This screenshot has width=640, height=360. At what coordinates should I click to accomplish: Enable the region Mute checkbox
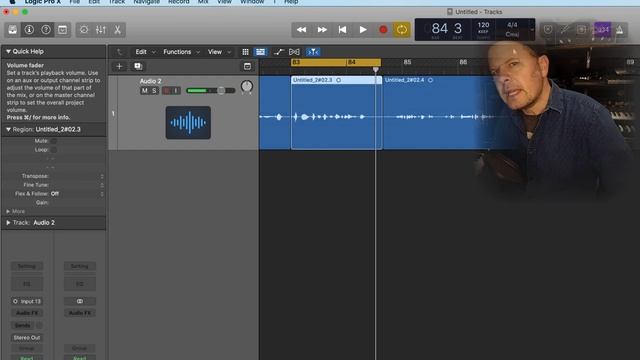(53, 141)
